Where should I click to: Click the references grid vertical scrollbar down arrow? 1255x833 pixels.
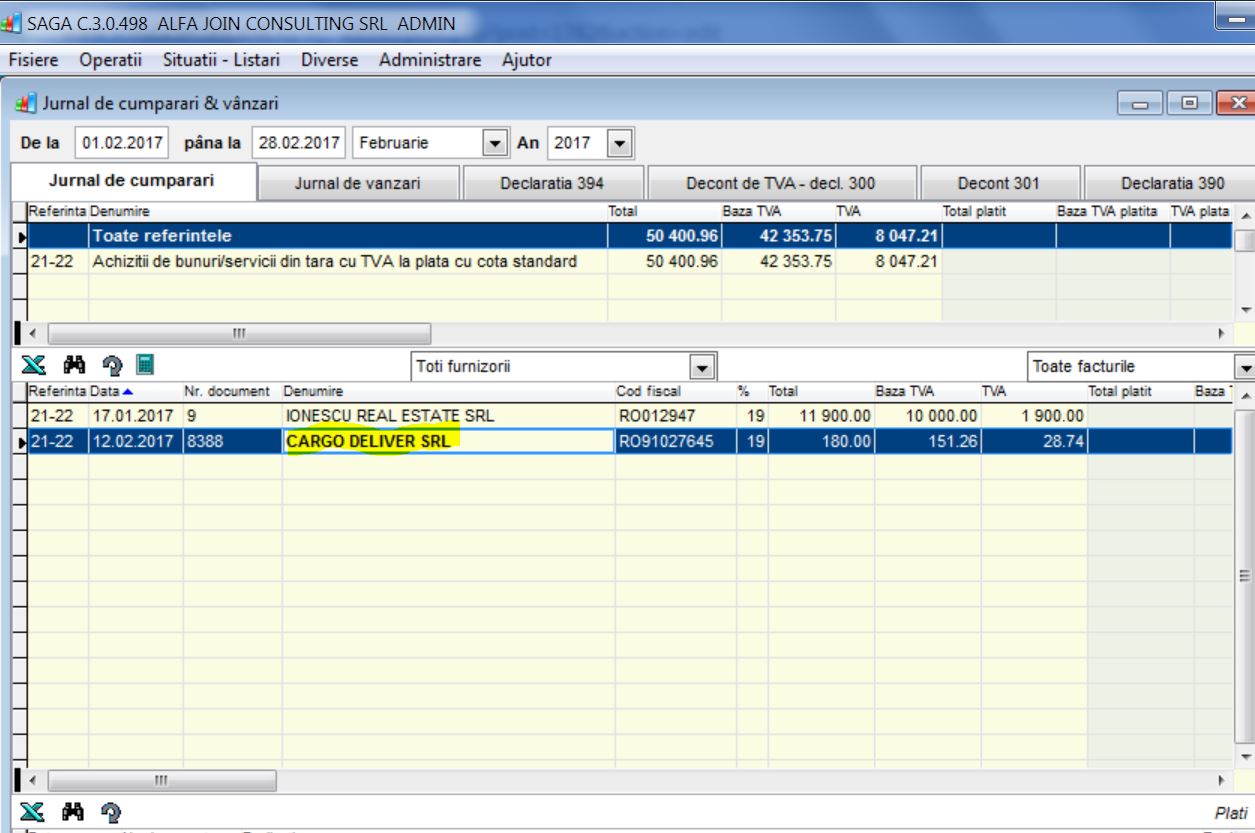(1245, 309)
